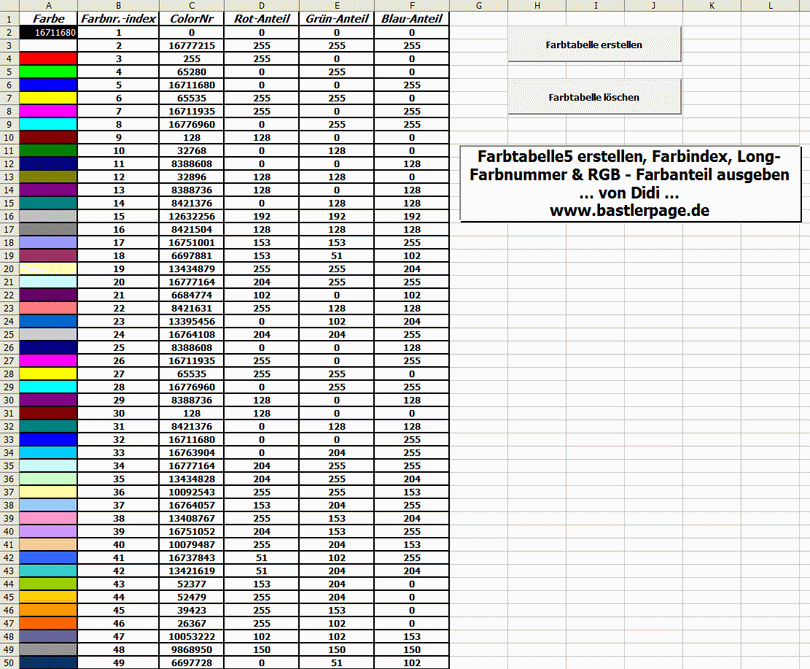Click the 'Grün-Anteil' header cell
The width and height of the screenshot is (810, 669).
point(337,19)
